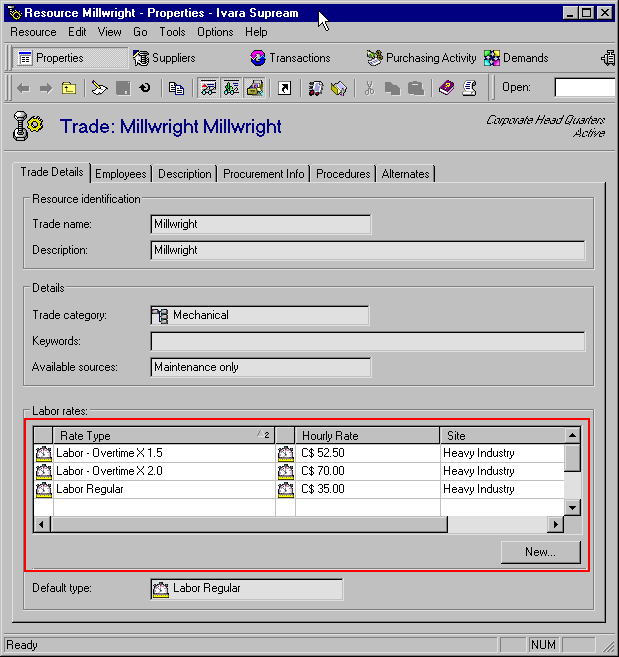Click the purple help book icon
619x657 pixels.
447,88
